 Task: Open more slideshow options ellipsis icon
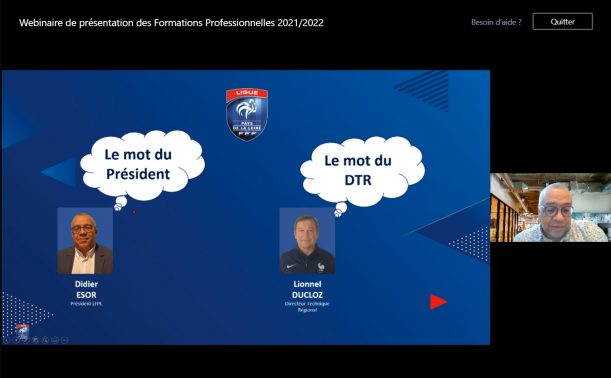64,340
